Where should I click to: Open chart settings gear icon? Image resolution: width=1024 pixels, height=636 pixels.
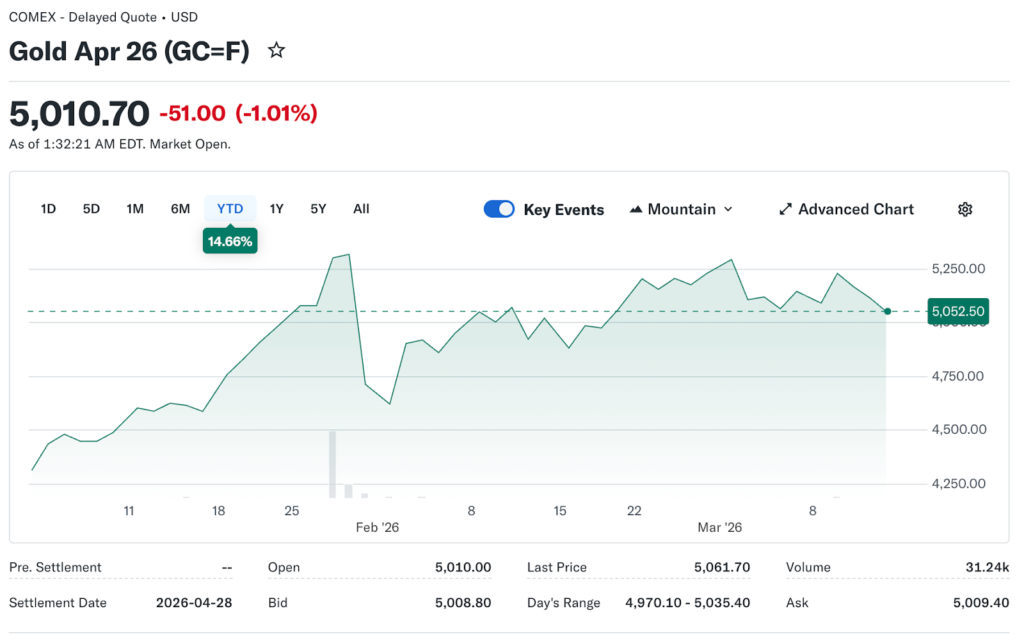965,209
